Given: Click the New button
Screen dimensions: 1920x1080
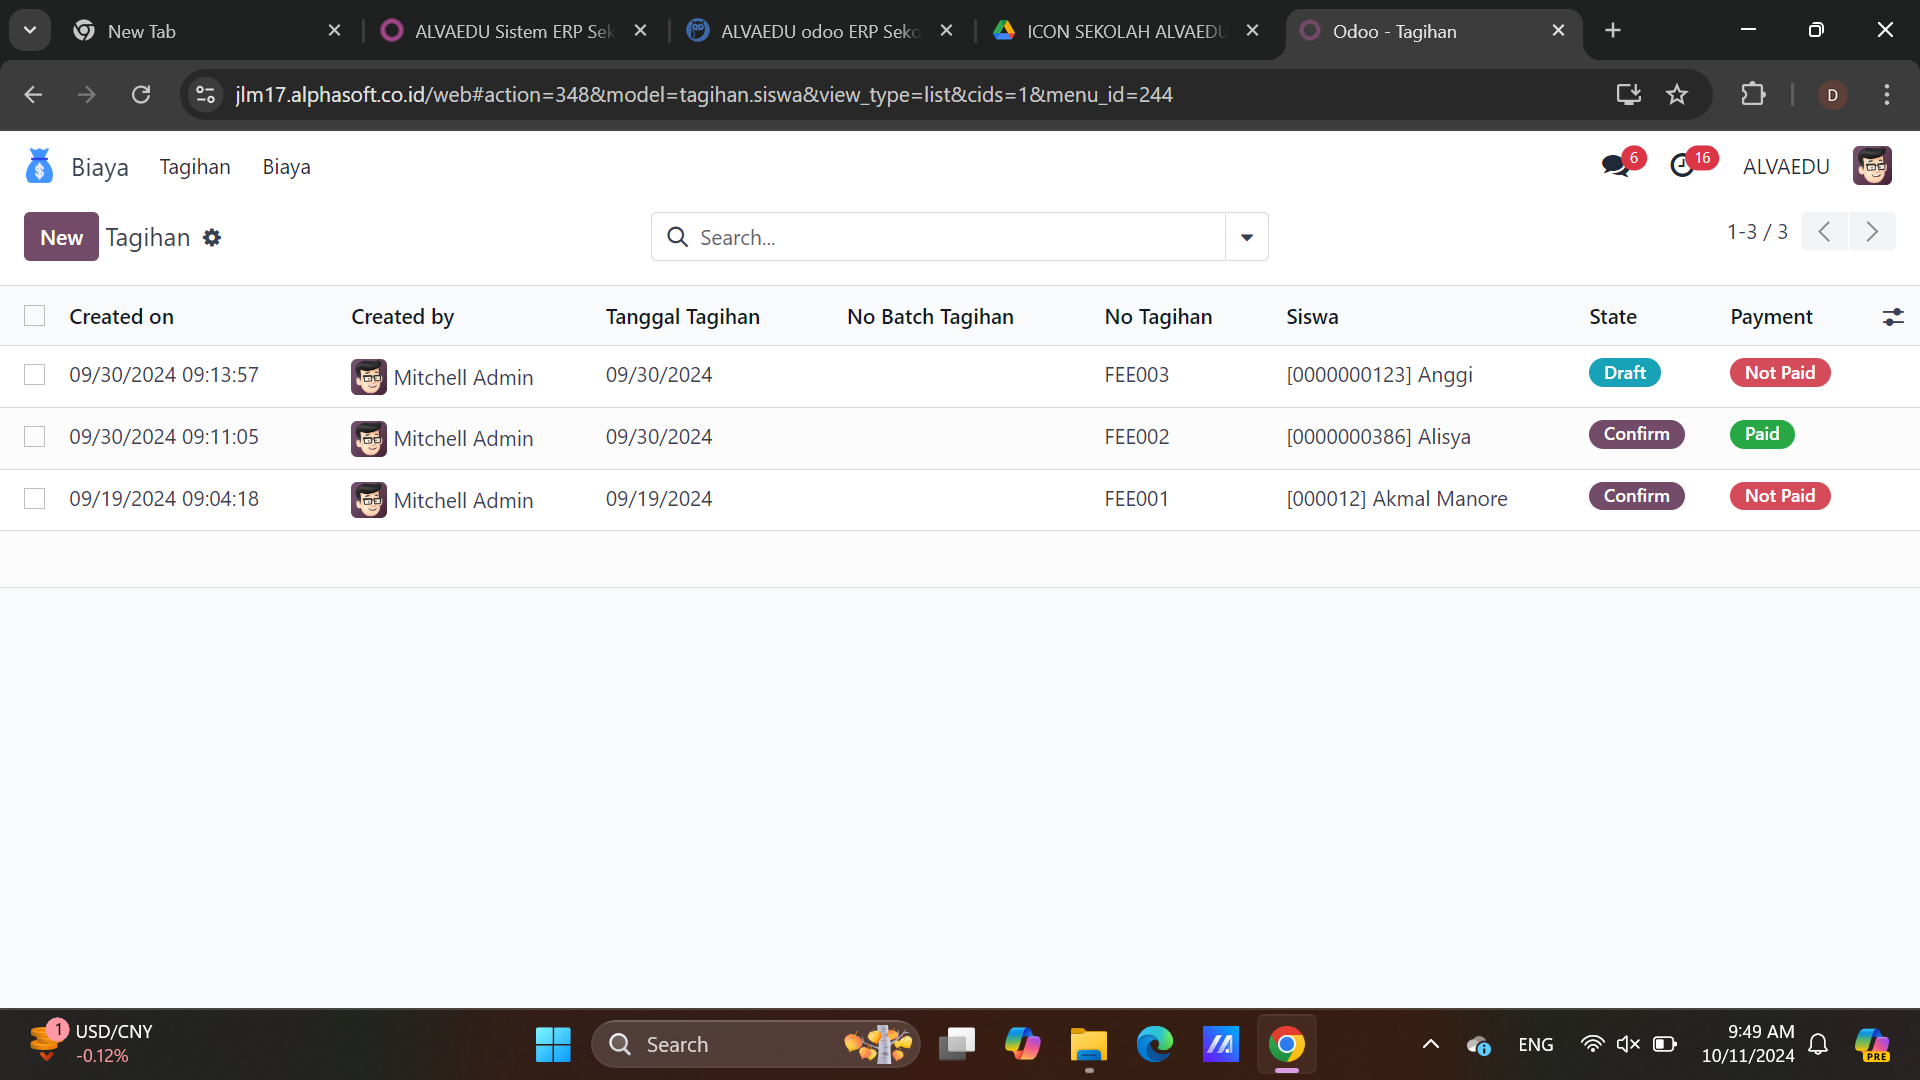Looking at the screenshot, I should (61, 237).
